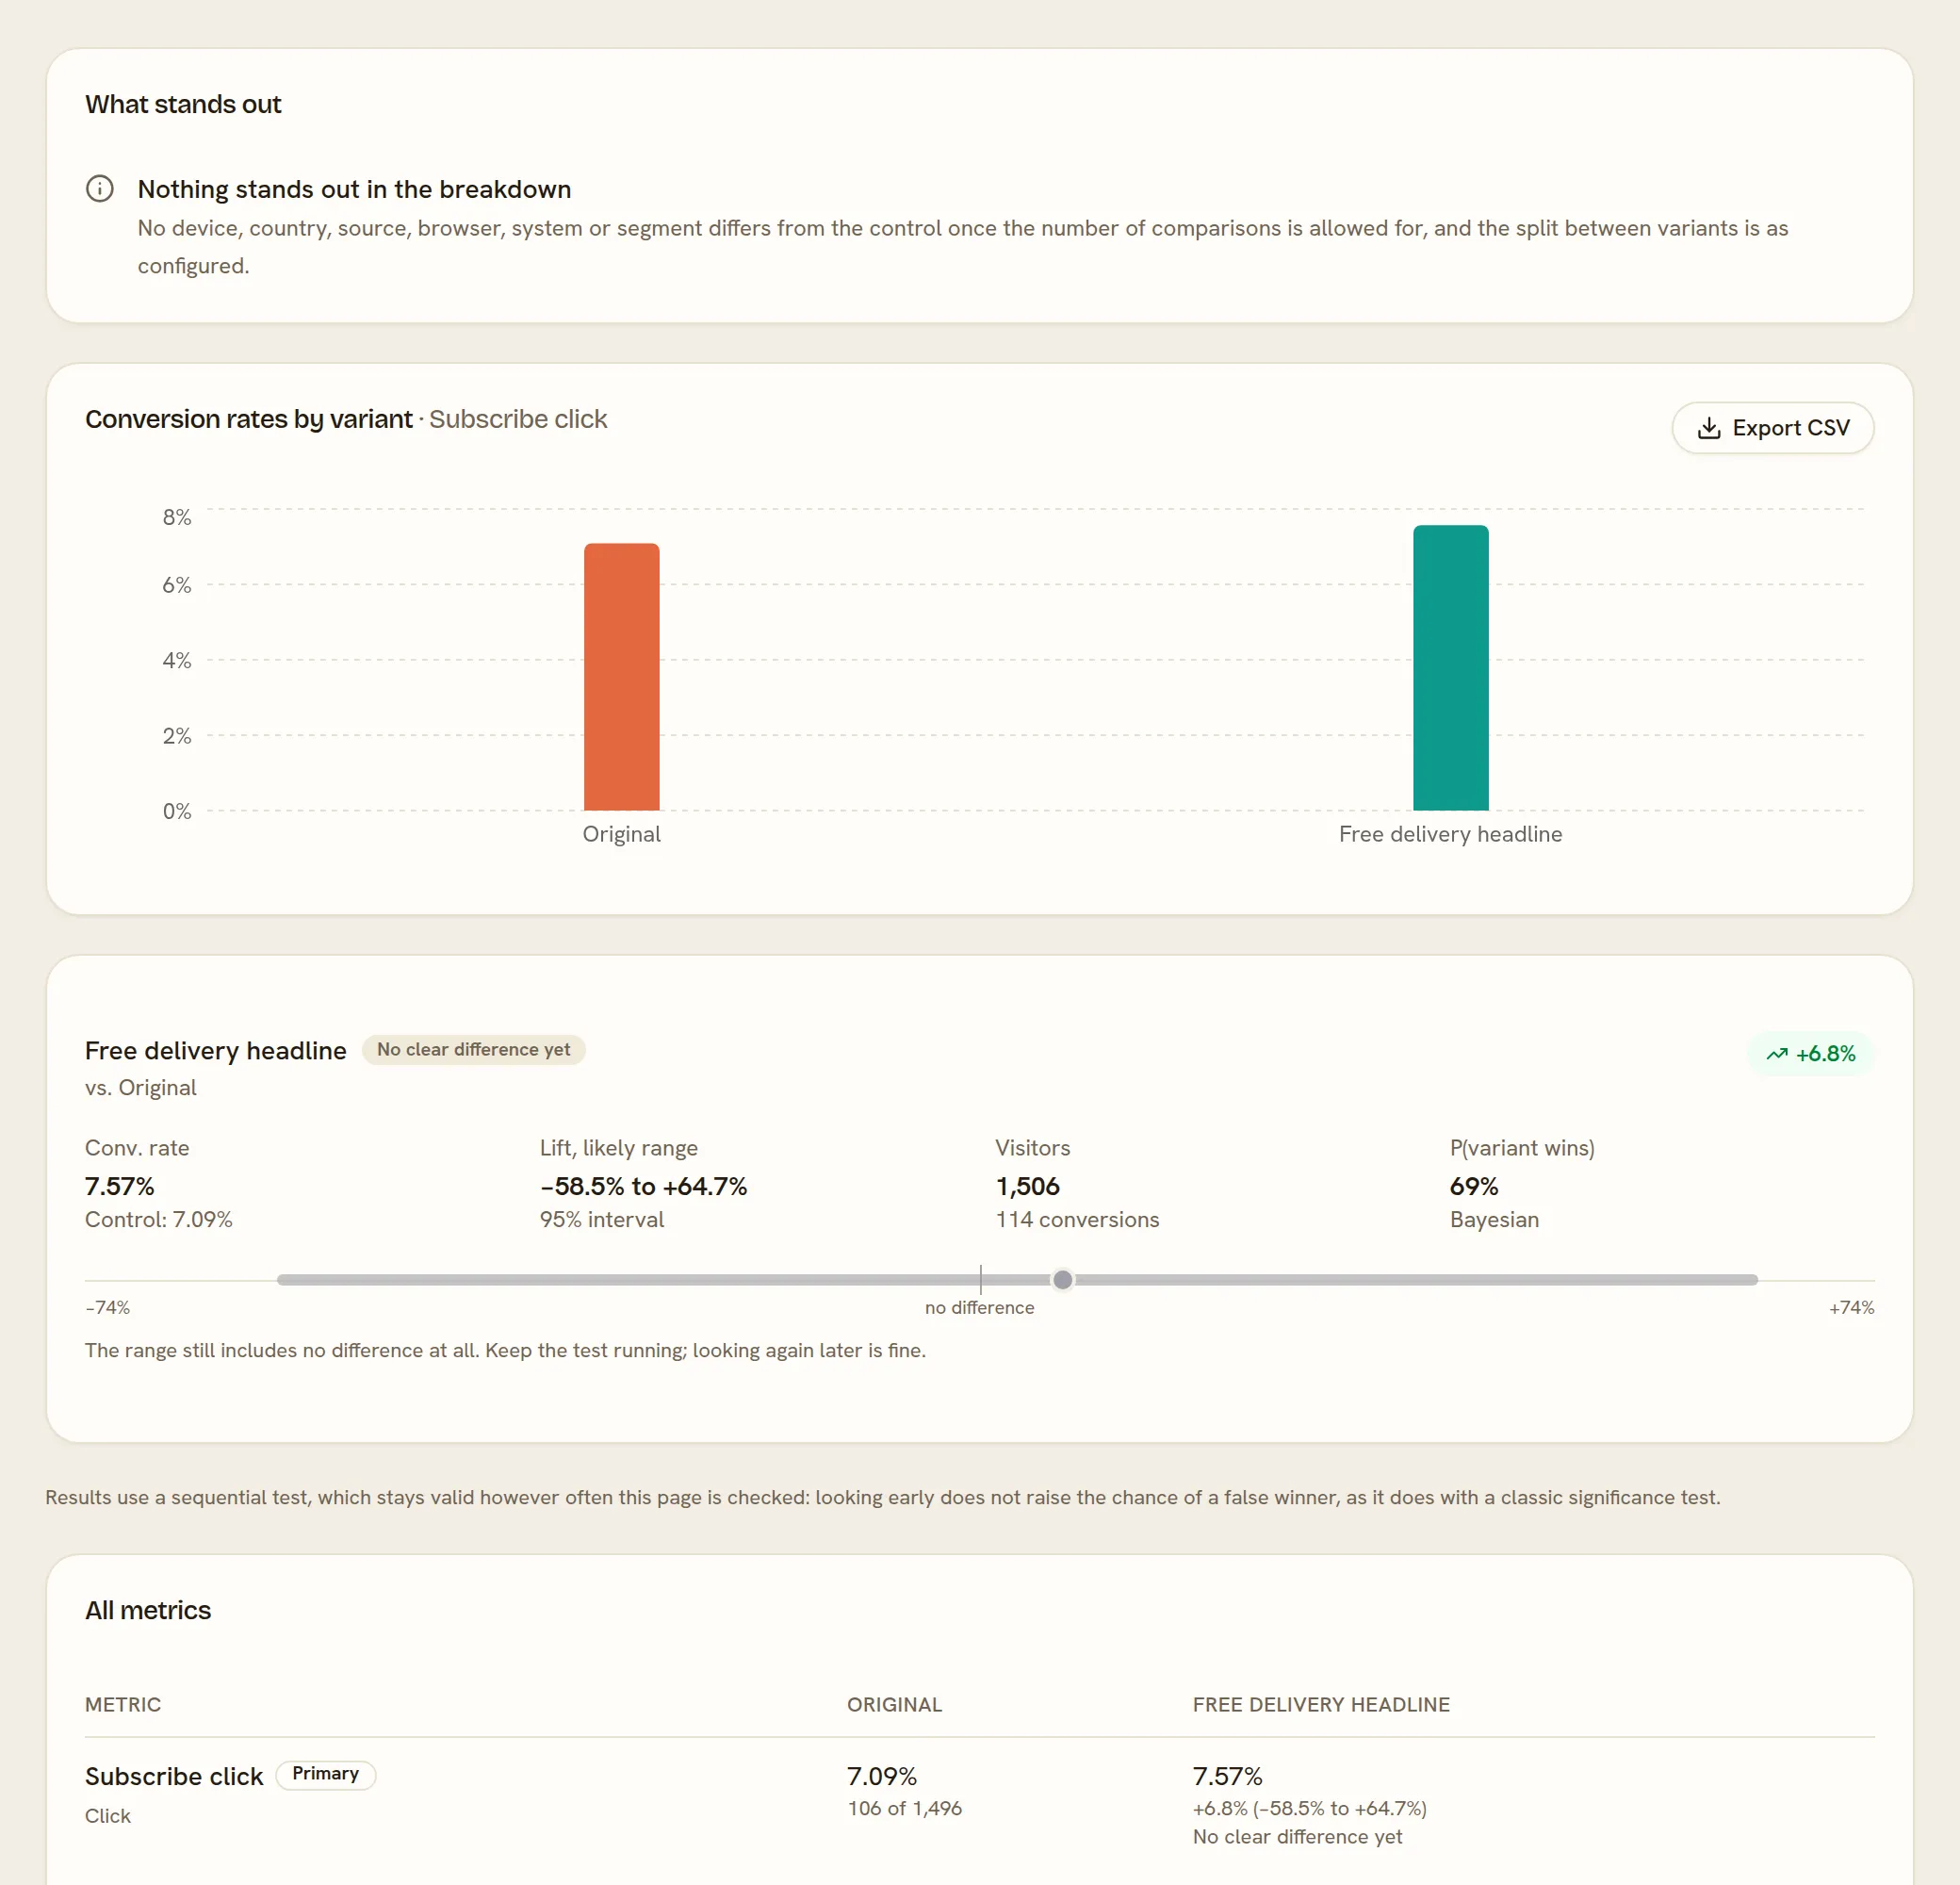This screenshot has height=1885, width=1960.
Task: Click the ORIGINAL column header
Action: tap(894, 1704)
